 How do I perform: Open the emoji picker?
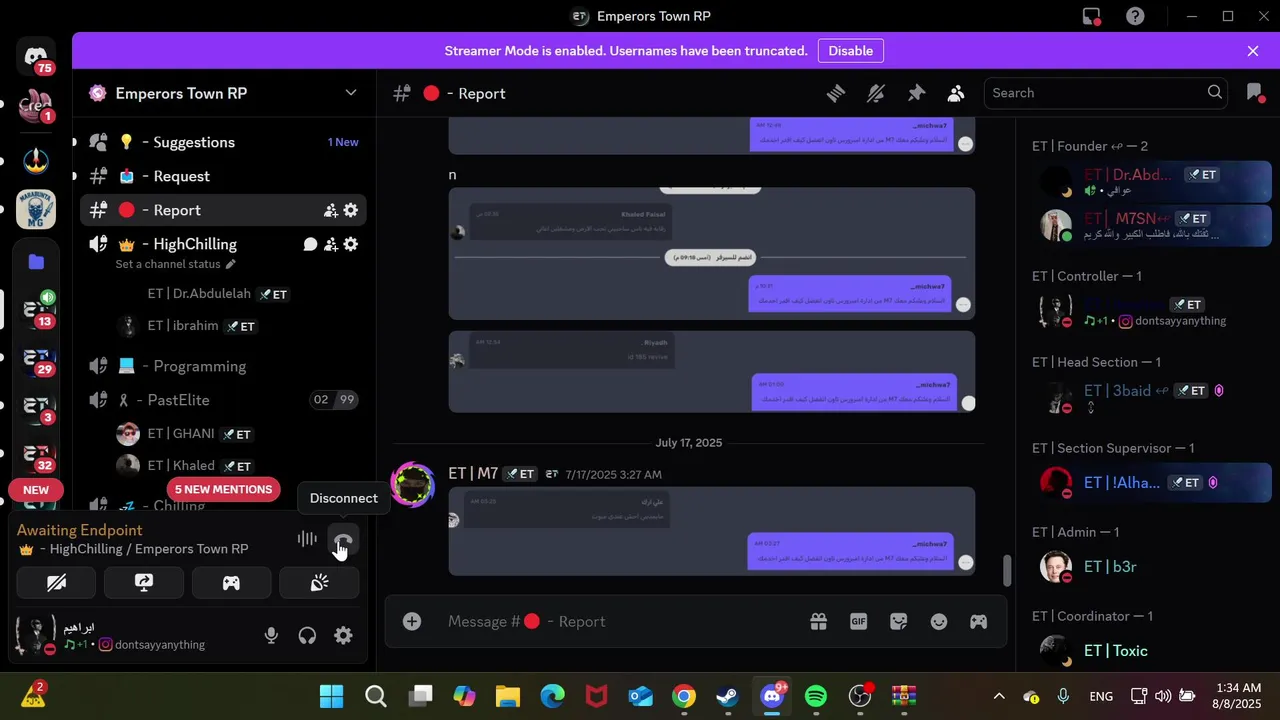(x=938, y=622)
